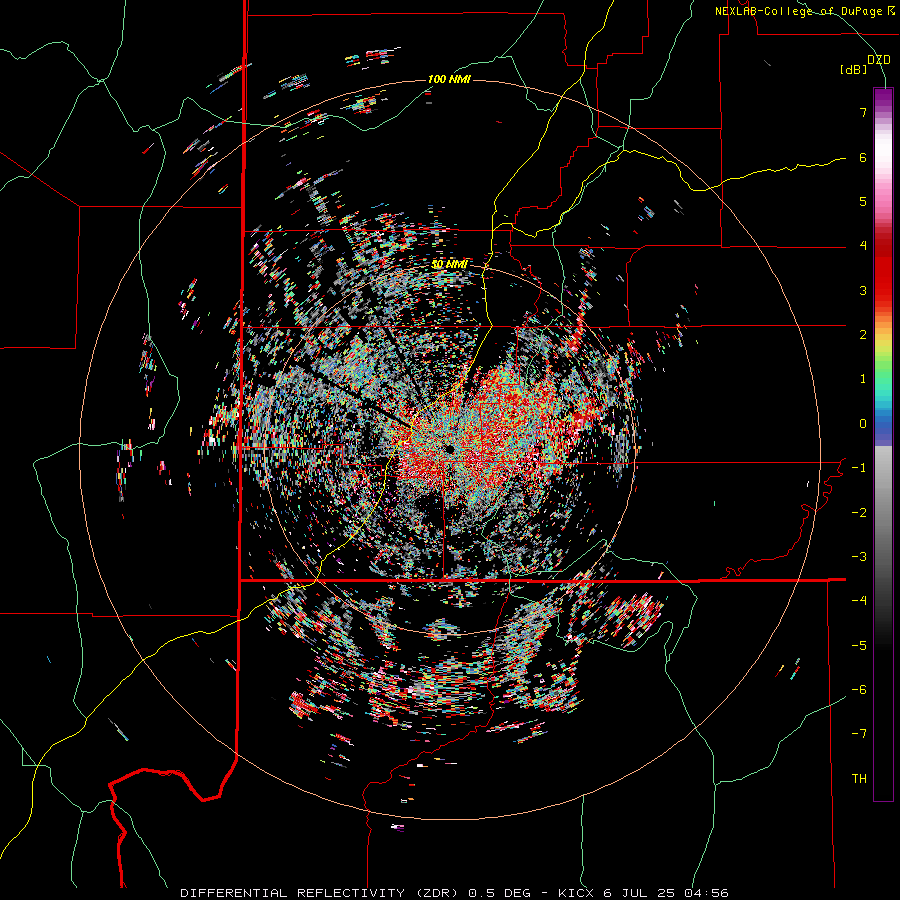Click the 50 NMI range ring label
This screenshot has width=900, height=900.
(449, 264)
